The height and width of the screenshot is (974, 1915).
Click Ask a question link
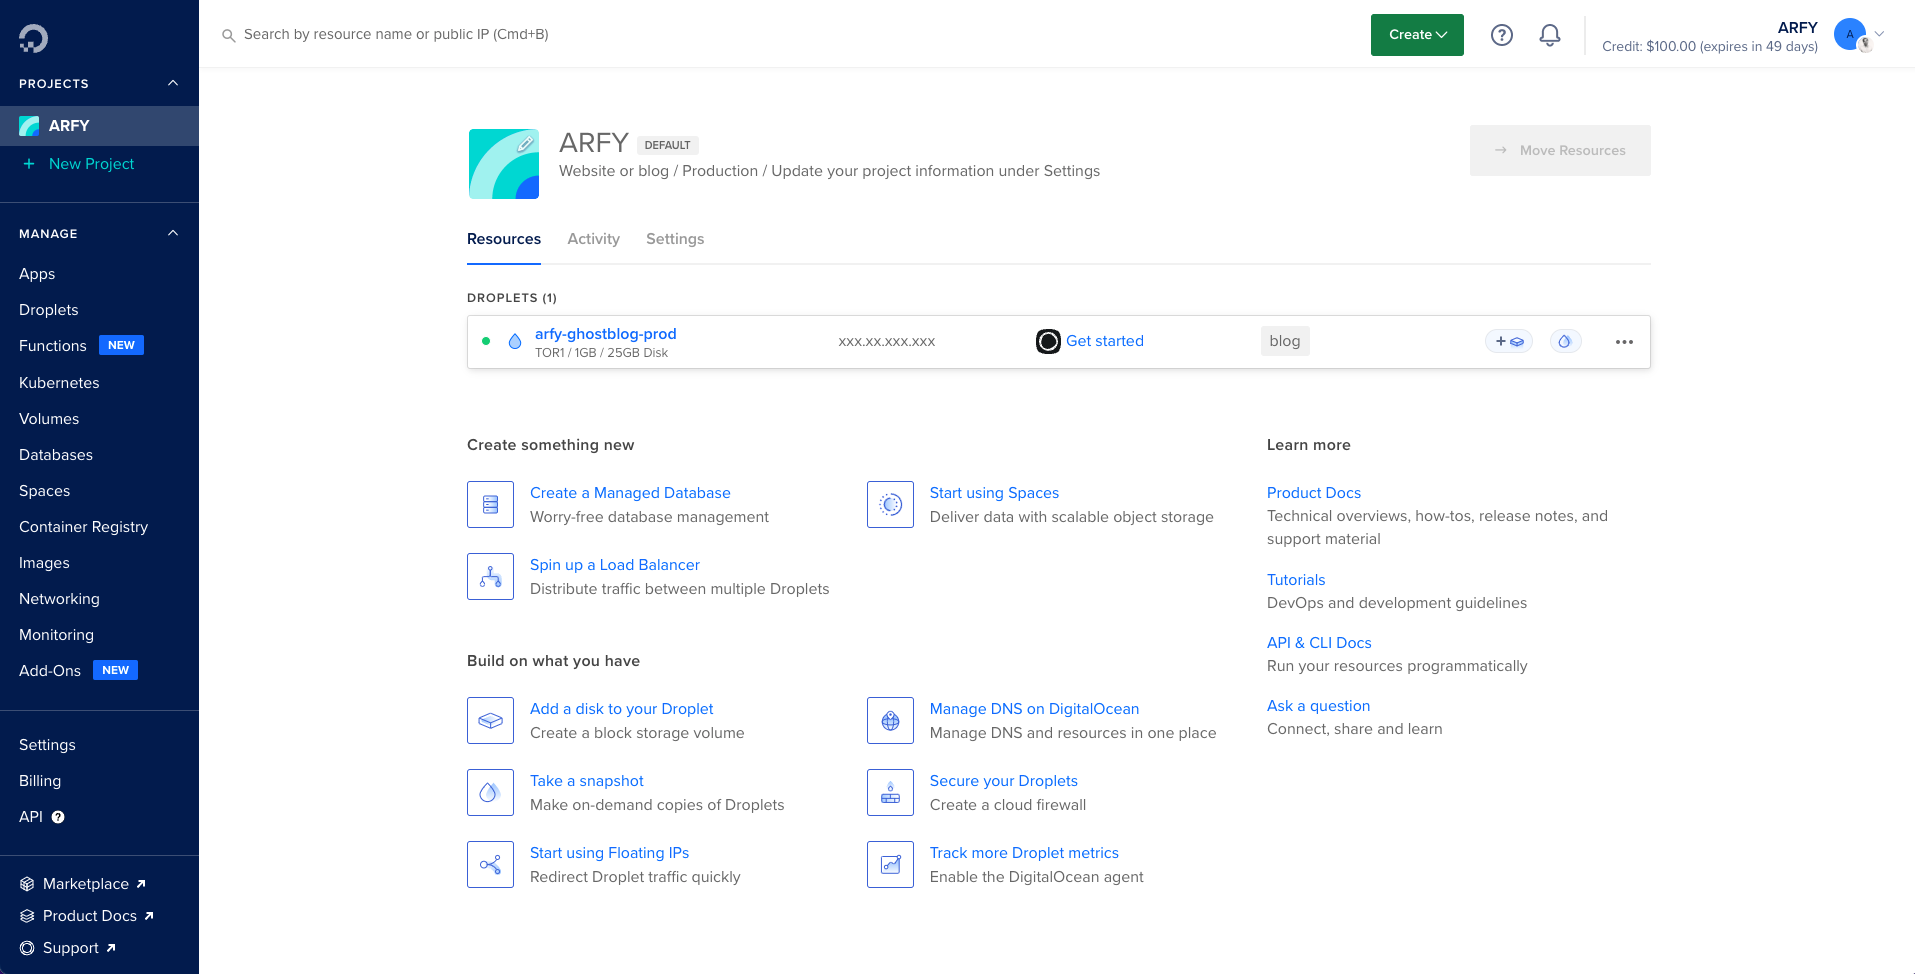(1318, 706)
